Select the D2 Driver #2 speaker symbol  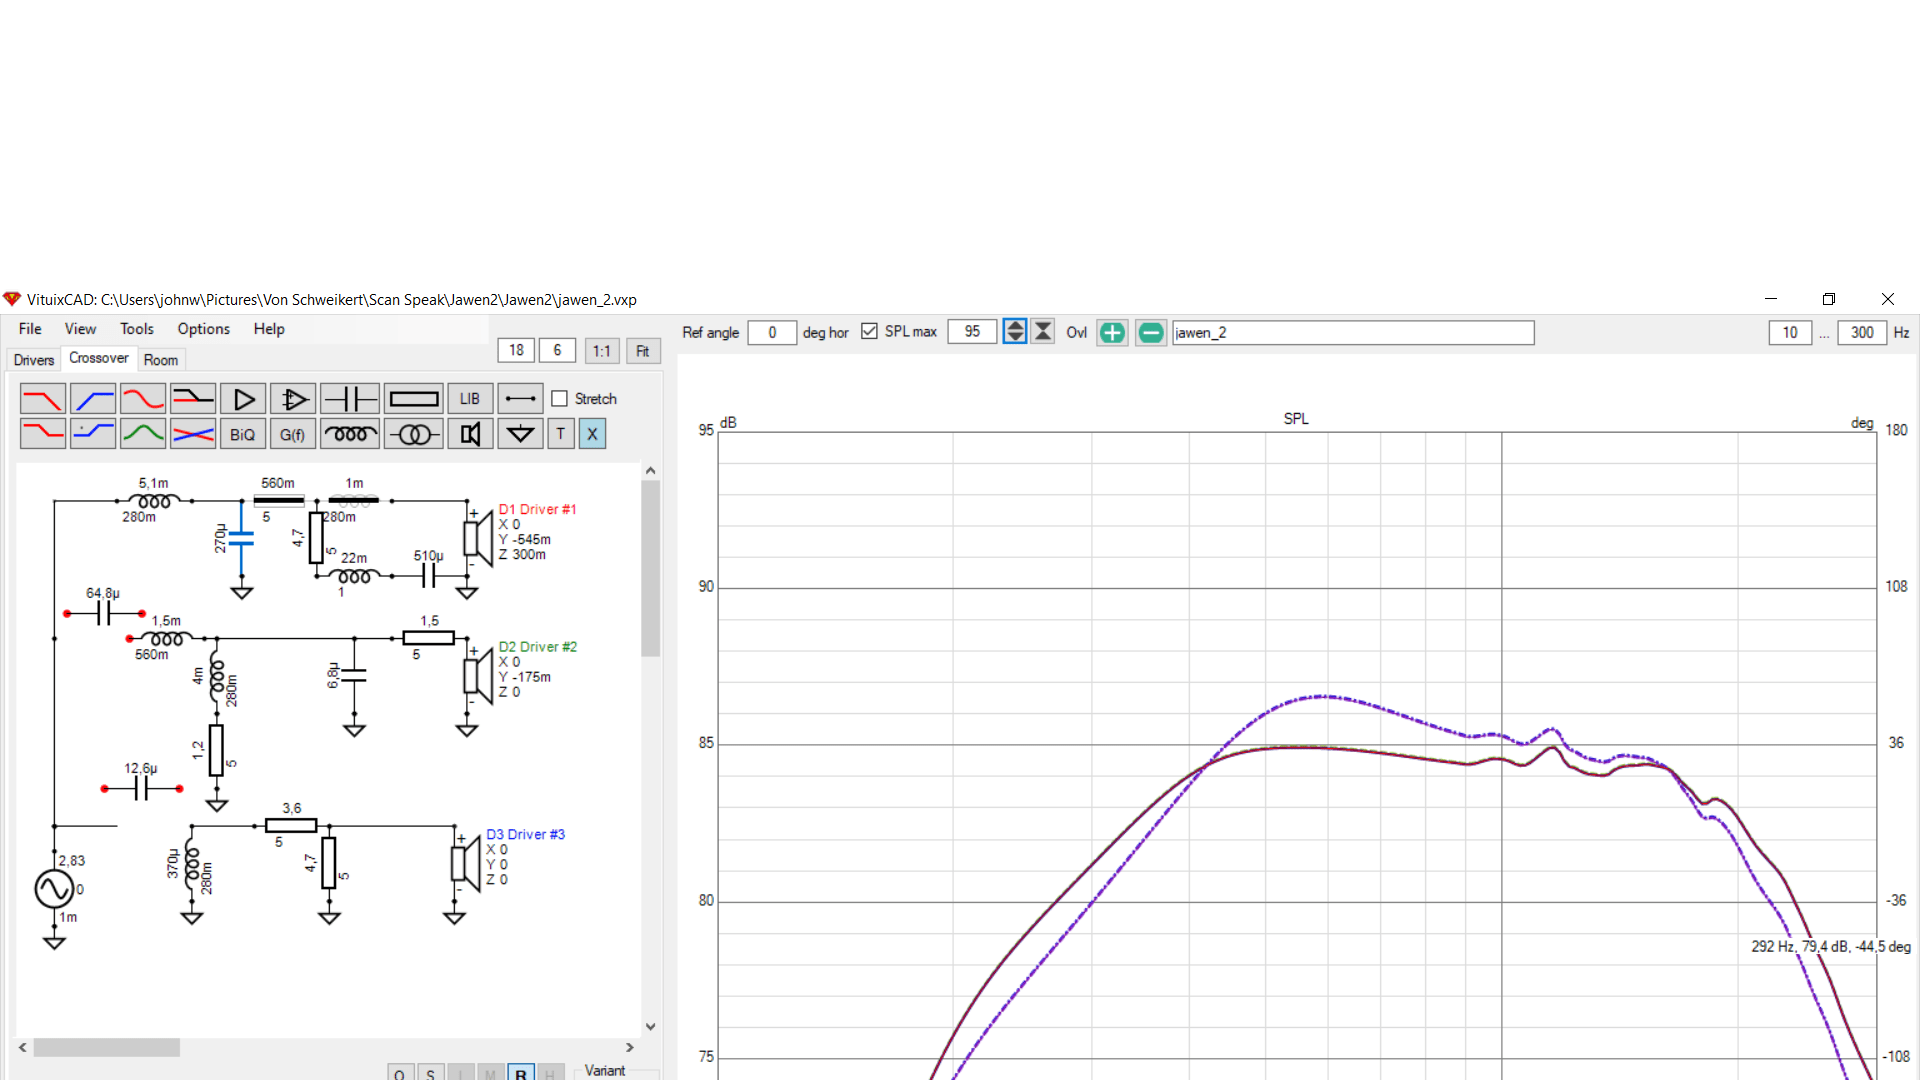pyautogui.click(x=478, y=676)
